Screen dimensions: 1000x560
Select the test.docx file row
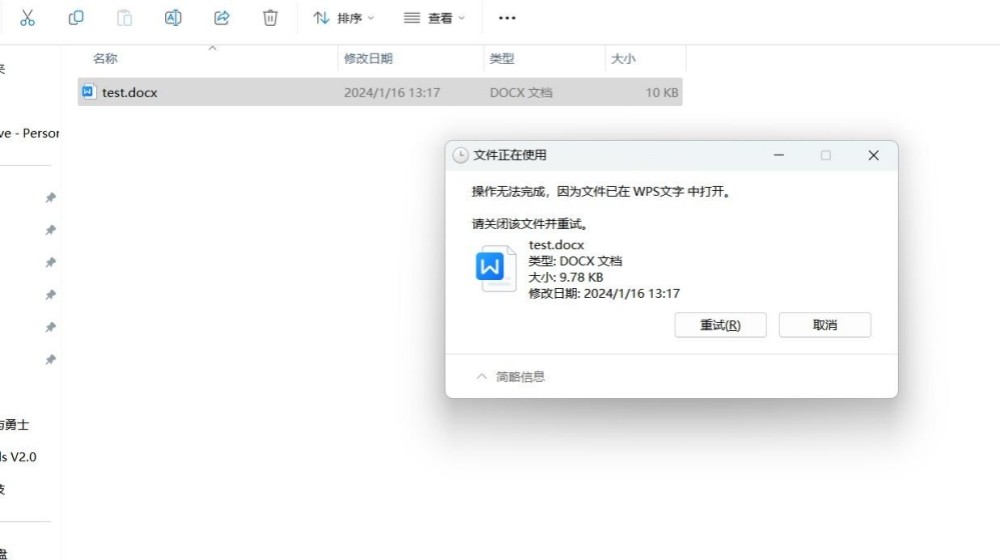click(x=380, y=92)
